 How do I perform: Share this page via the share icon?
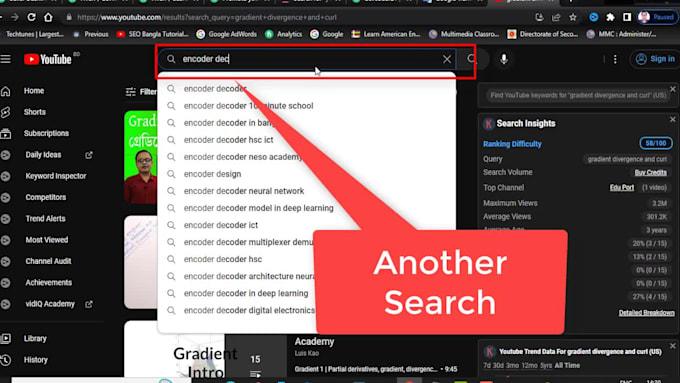pos(556,17)
